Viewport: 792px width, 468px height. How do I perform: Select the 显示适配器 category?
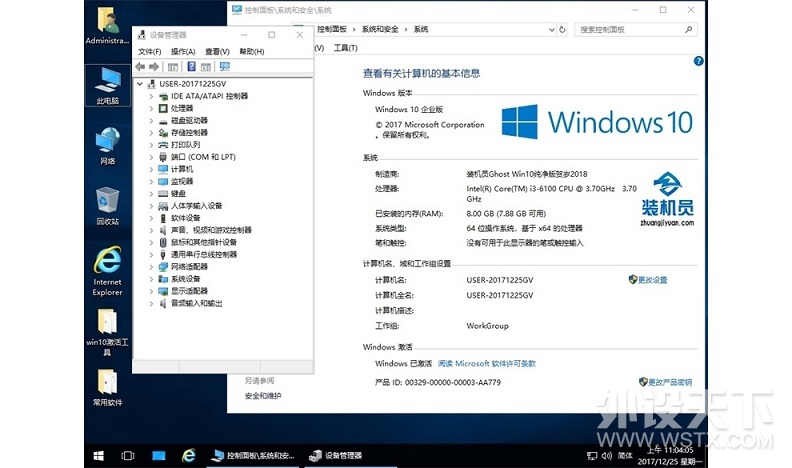pyautogui.click(x=189, y=291)
